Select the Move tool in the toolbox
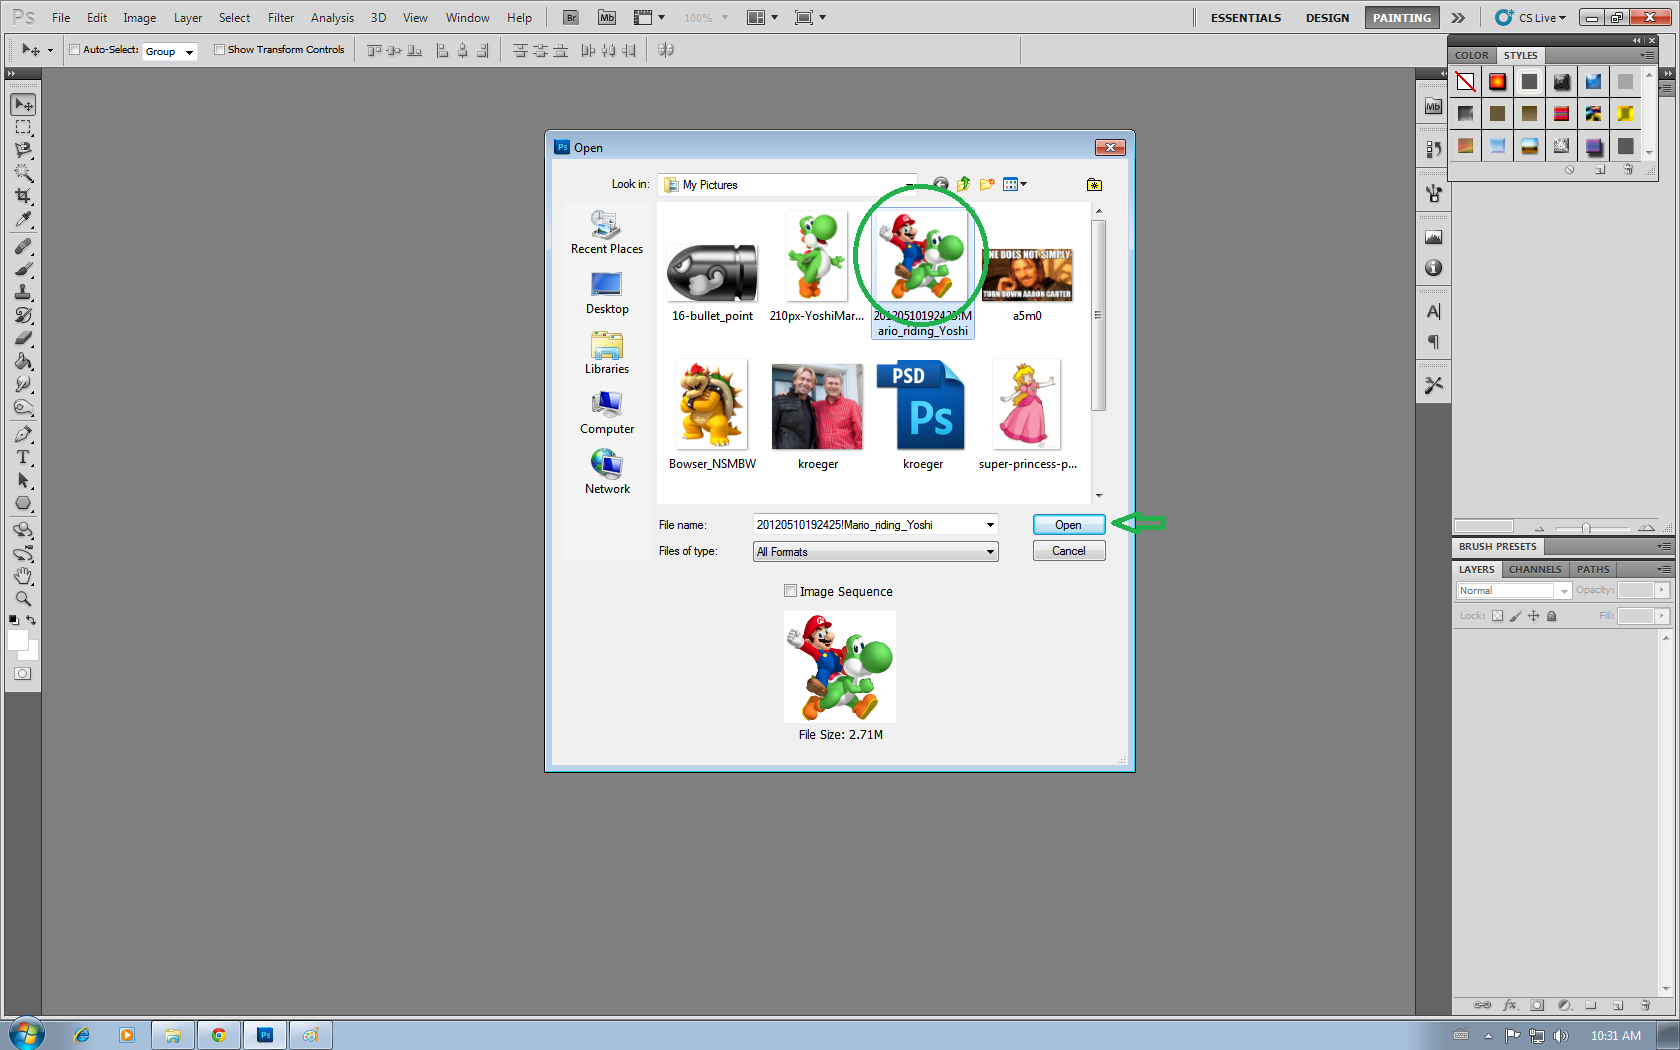The width and height of the screenshot is (1680, 1050). pos(23,105)
